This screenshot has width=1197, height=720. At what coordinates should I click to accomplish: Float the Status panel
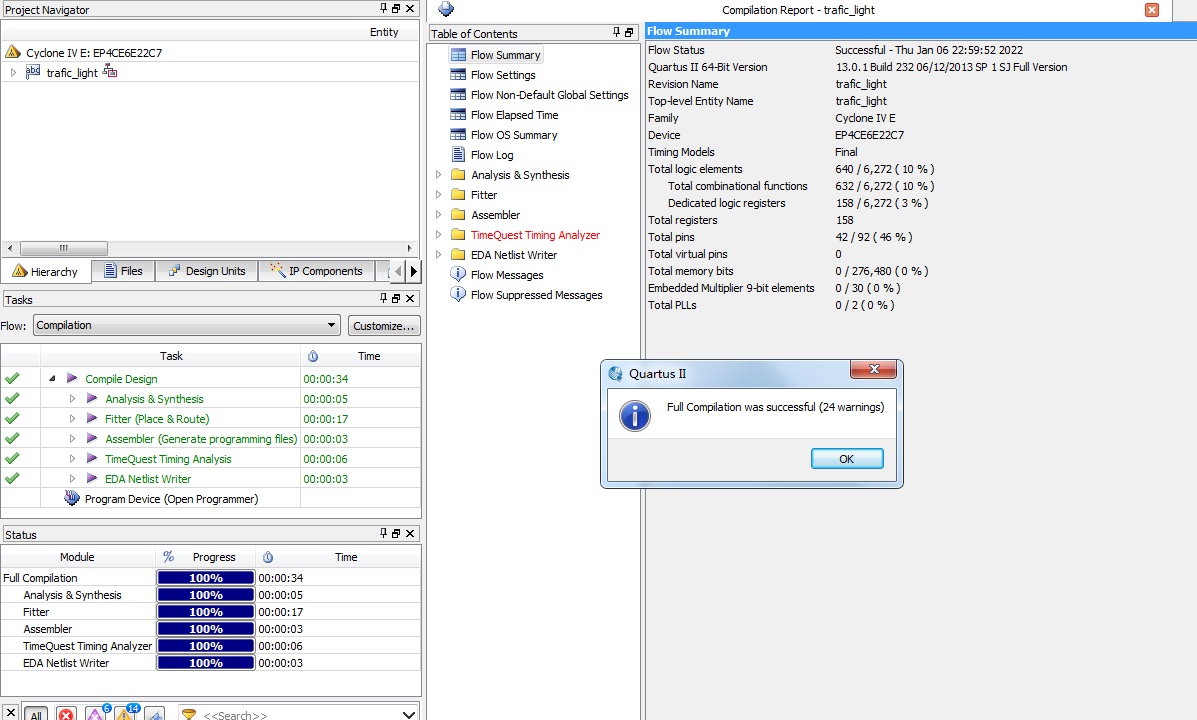pos(396,533)
